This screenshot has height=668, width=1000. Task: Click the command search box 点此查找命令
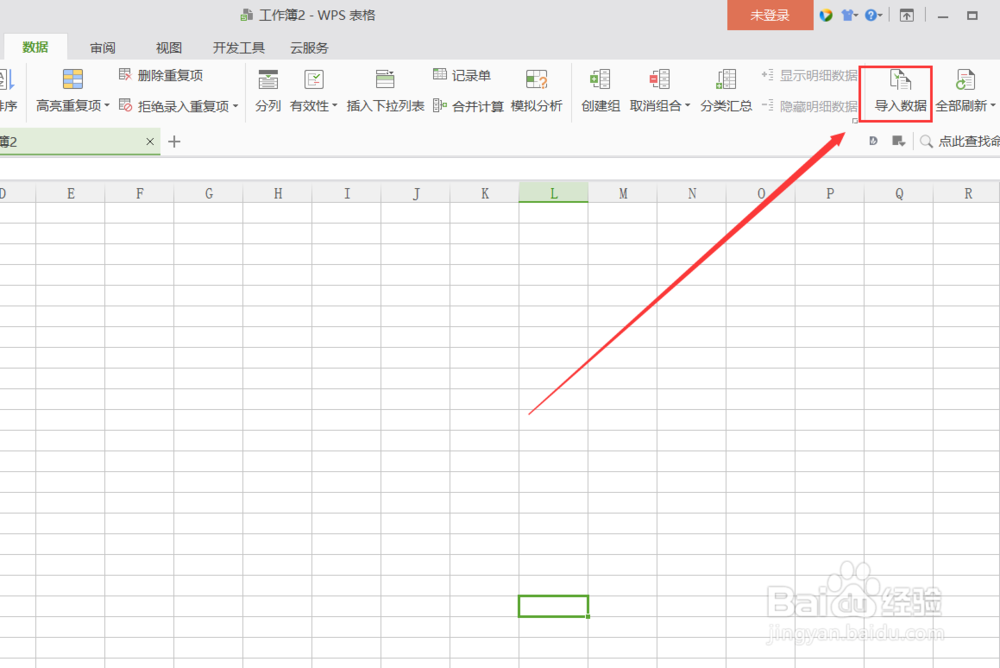(968, 142)
